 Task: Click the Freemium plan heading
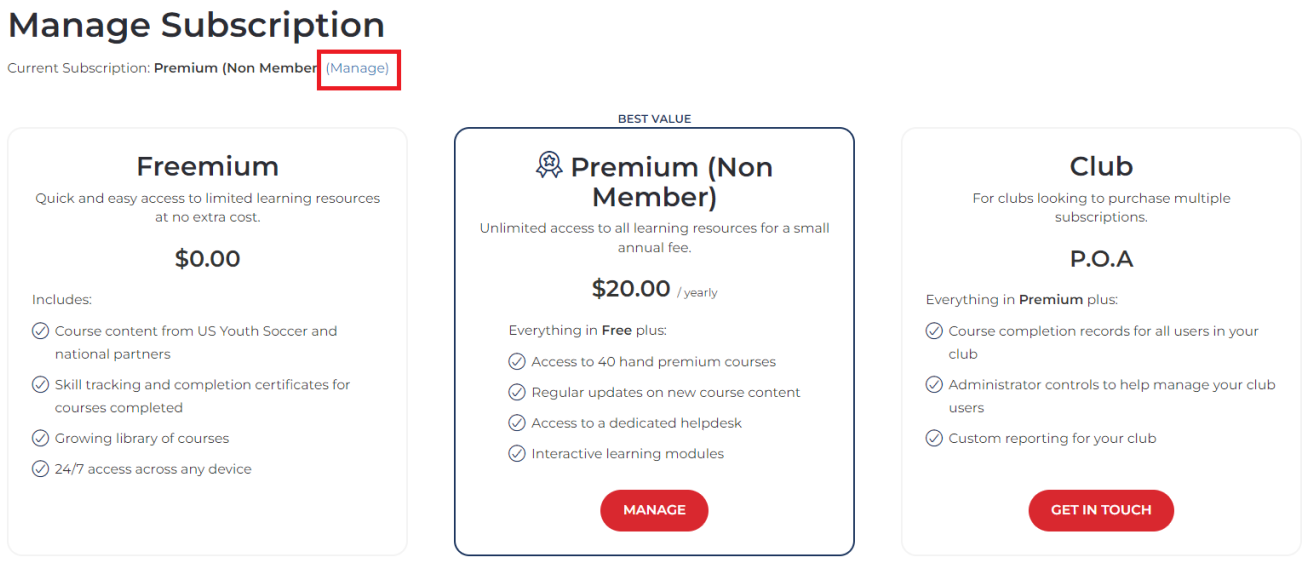click(207, 166)
